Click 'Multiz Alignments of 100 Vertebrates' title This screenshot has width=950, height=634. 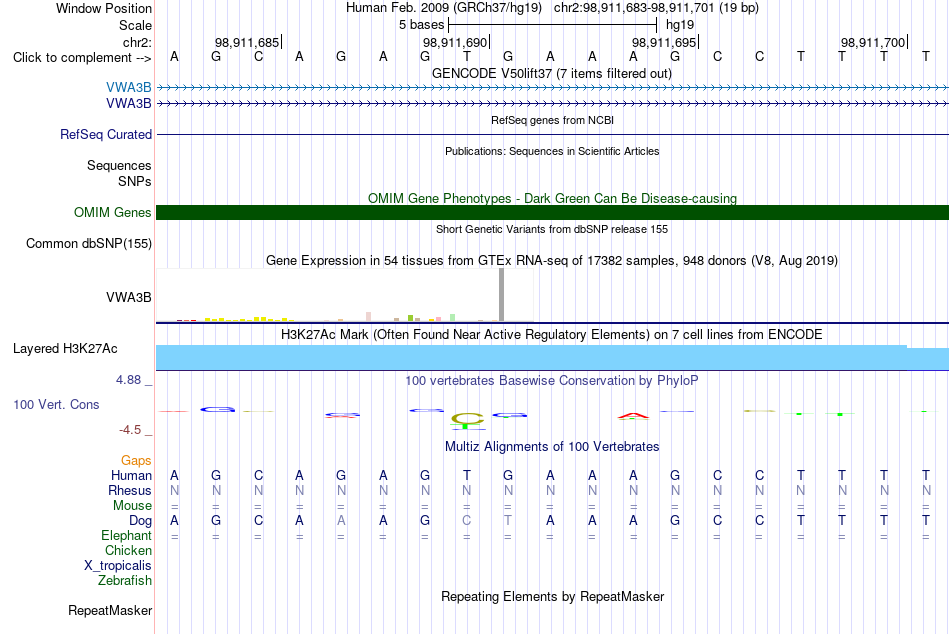coord(552,447)
